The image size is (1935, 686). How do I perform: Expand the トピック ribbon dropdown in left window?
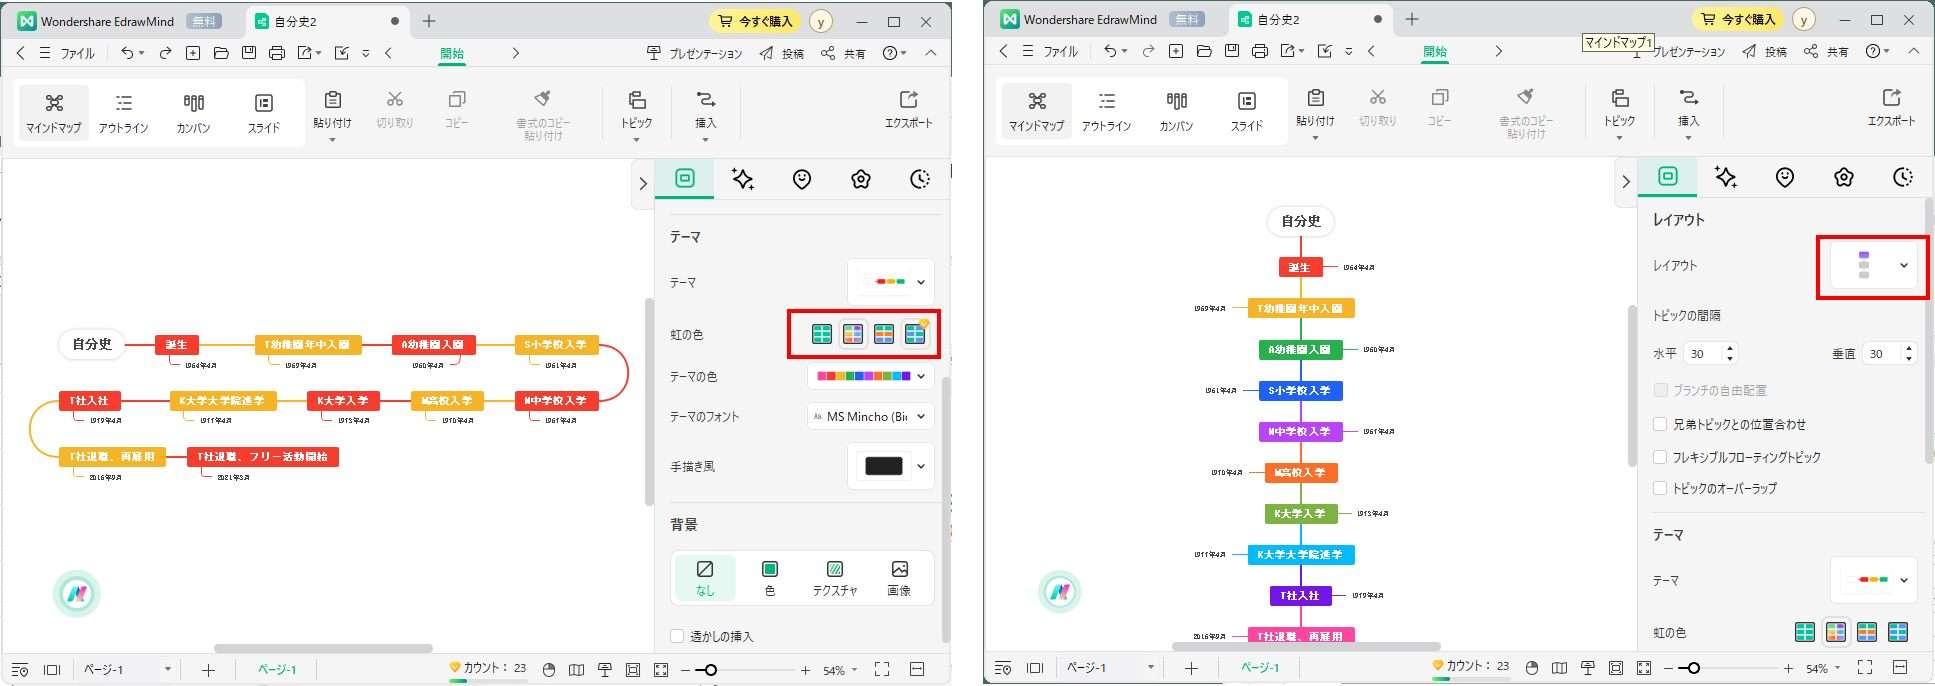point(636,139)
